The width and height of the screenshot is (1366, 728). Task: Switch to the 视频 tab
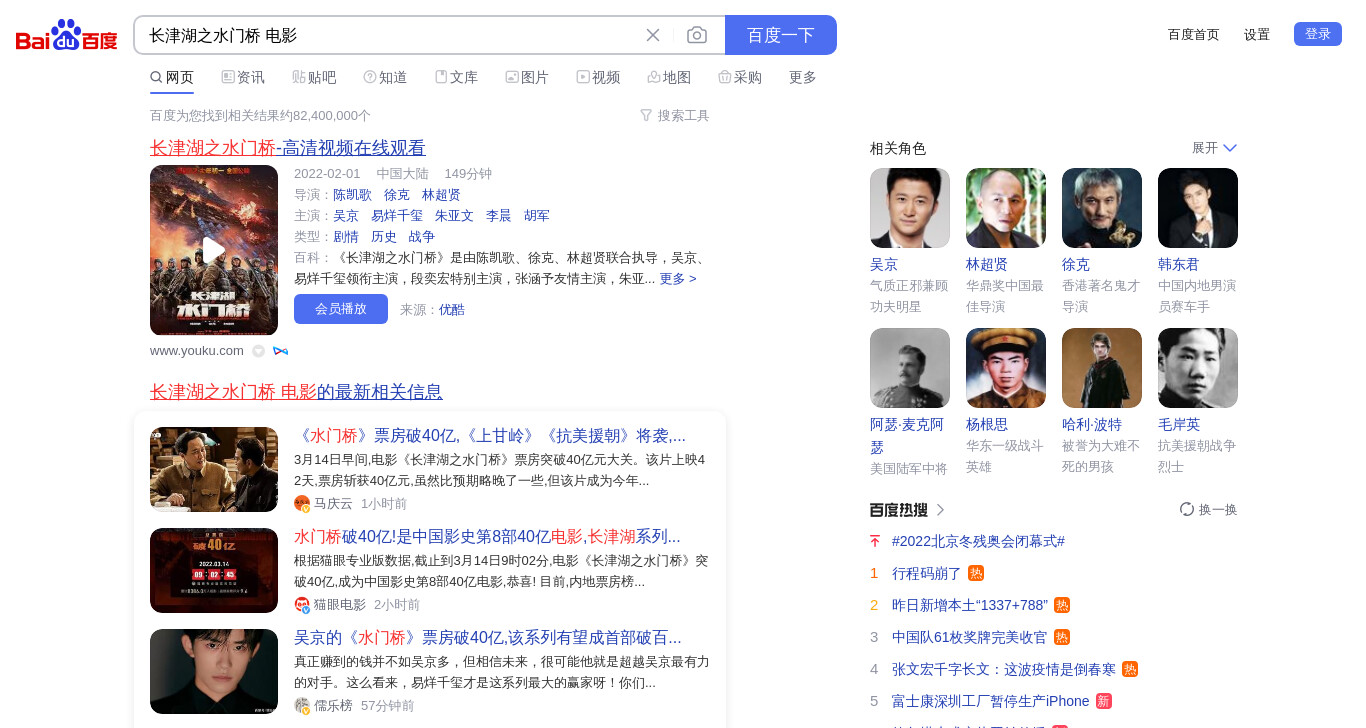[598, 77]
